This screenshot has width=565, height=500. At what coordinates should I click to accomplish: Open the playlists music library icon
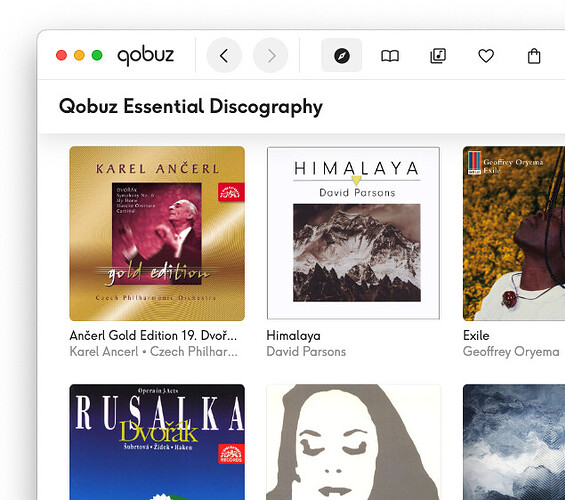[x=438, y=56]
